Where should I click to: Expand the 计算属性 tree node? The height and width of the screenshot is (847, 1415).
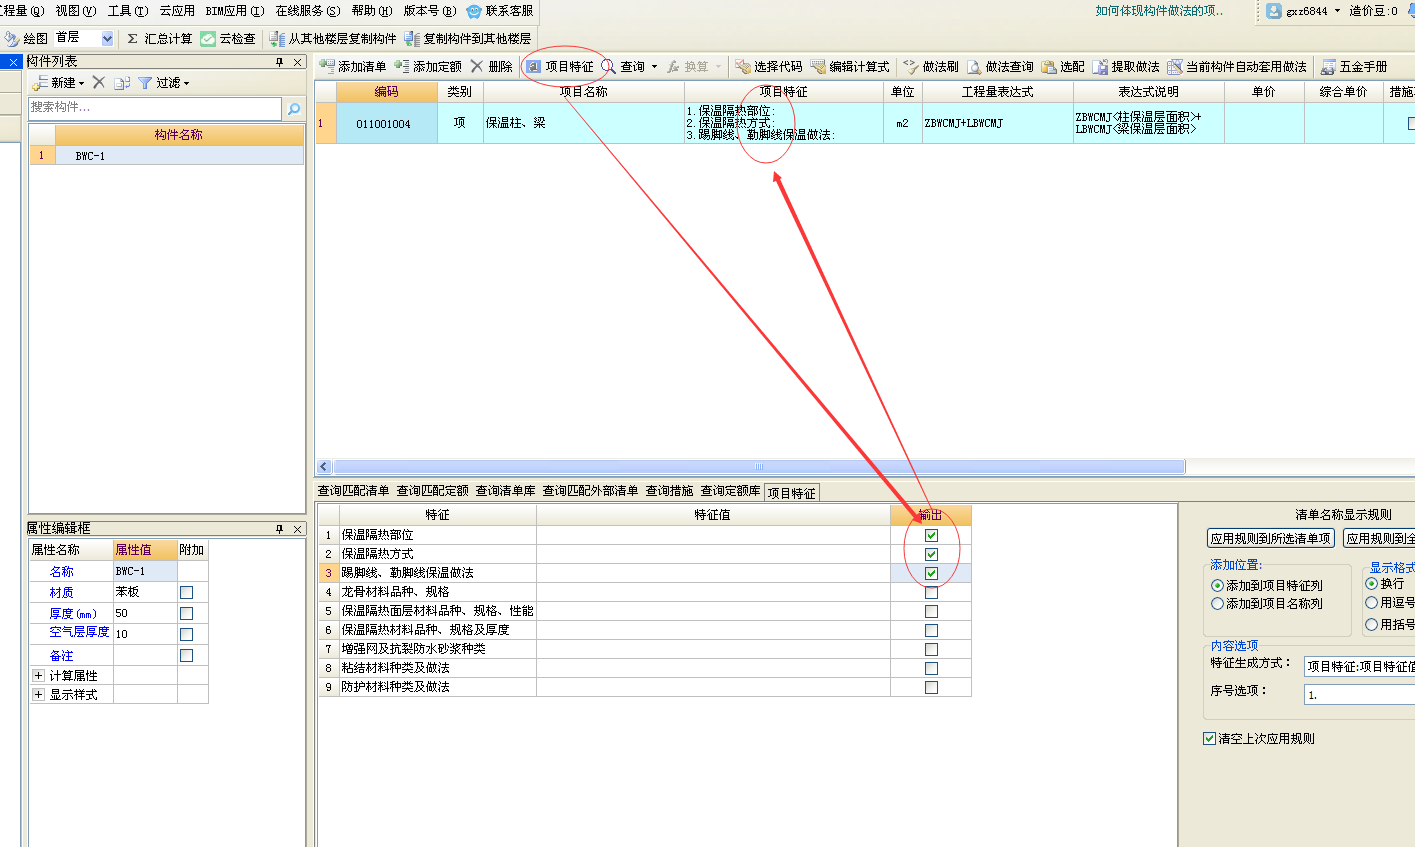38,675
